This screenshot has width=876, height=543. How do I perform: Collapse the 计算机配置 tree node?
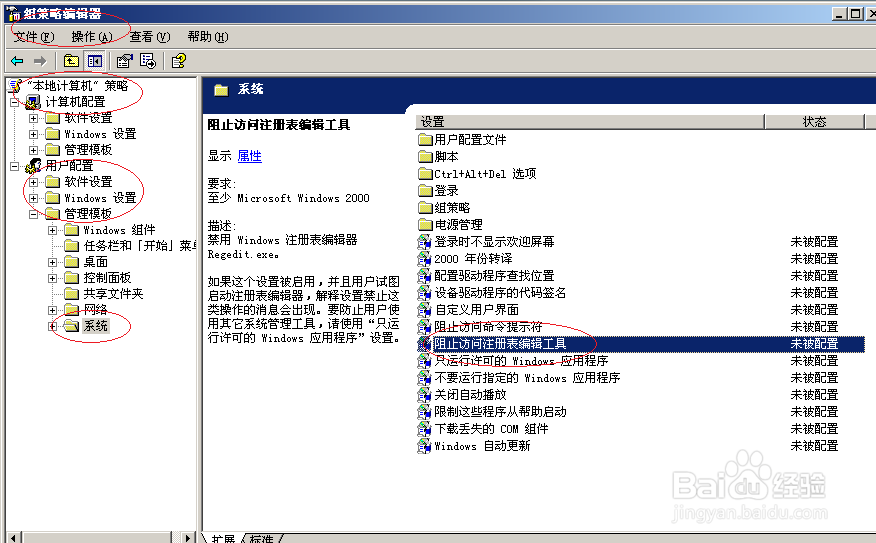click(x=15, y=102)
